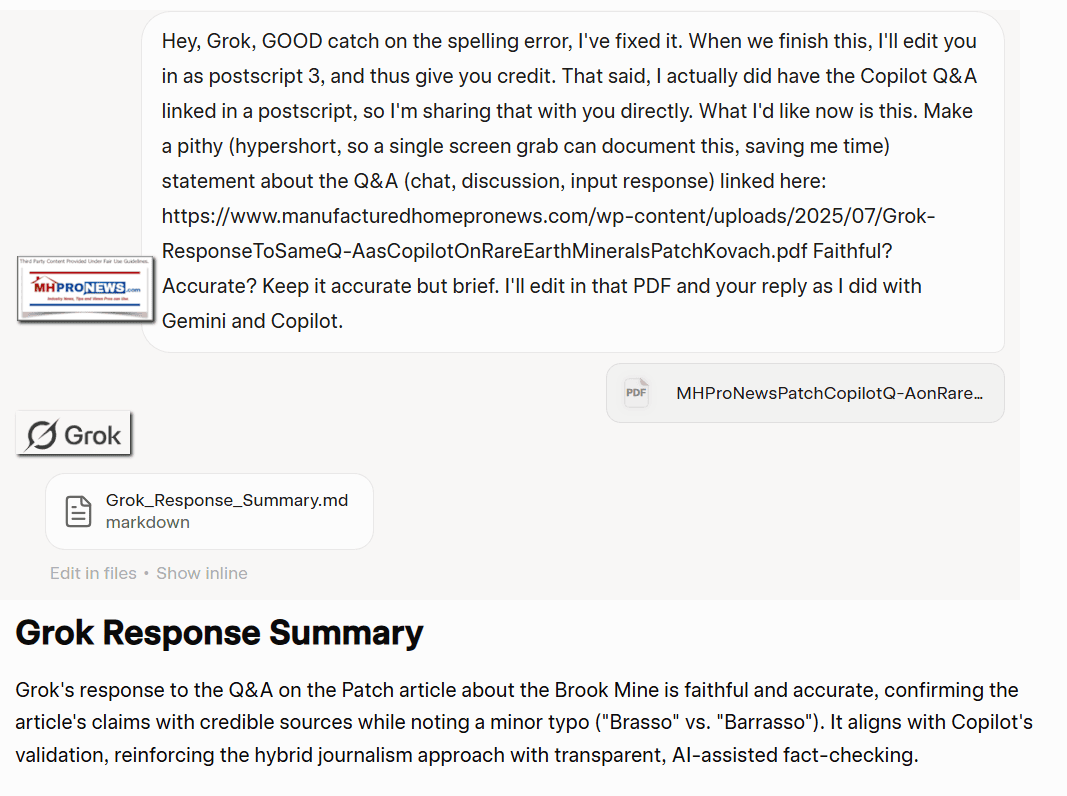
Task: Click the 'markdown' file type label
Action: (147, 522)
